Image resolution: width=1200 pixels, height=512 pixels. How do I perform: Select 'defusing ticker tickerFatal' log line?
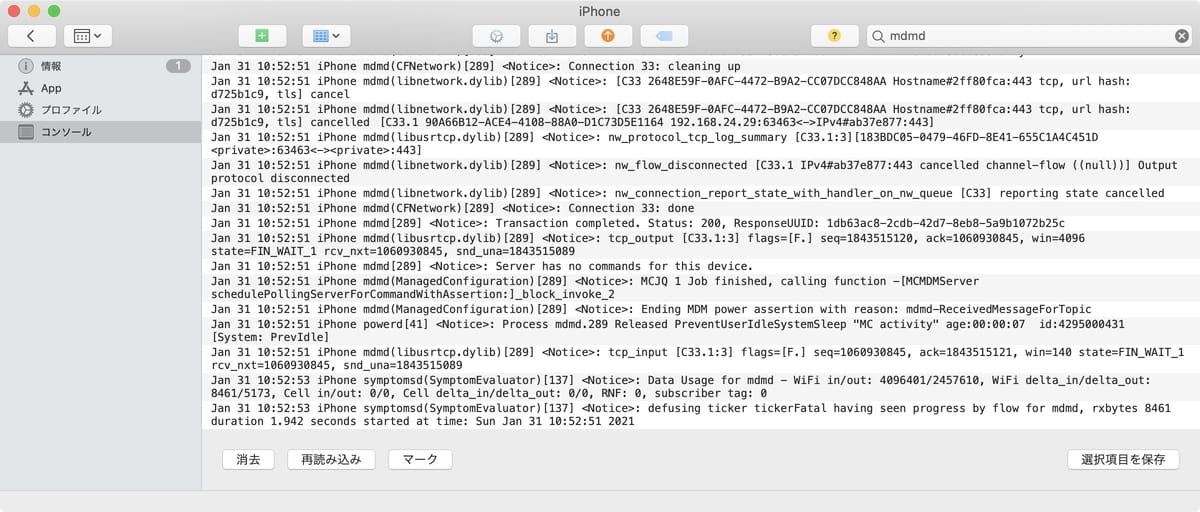click(x=700, y=415)
